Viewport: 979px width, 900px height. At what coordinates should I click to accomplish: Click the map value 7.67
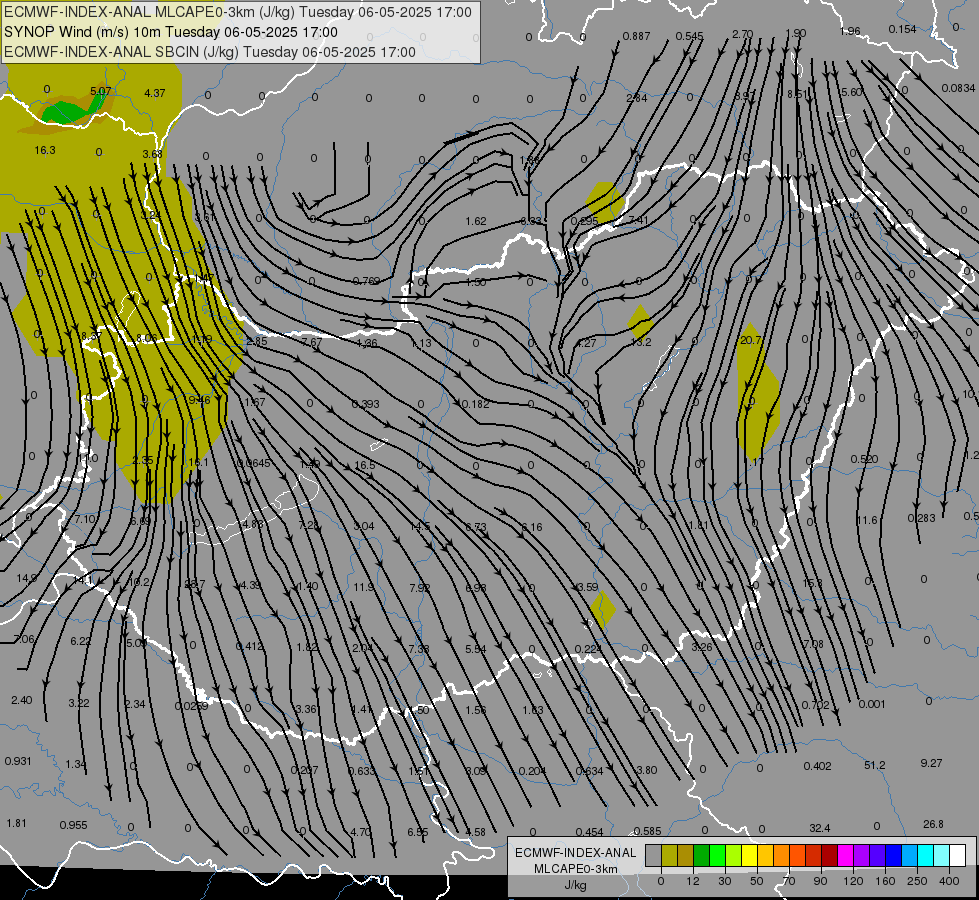click(312, 342)
